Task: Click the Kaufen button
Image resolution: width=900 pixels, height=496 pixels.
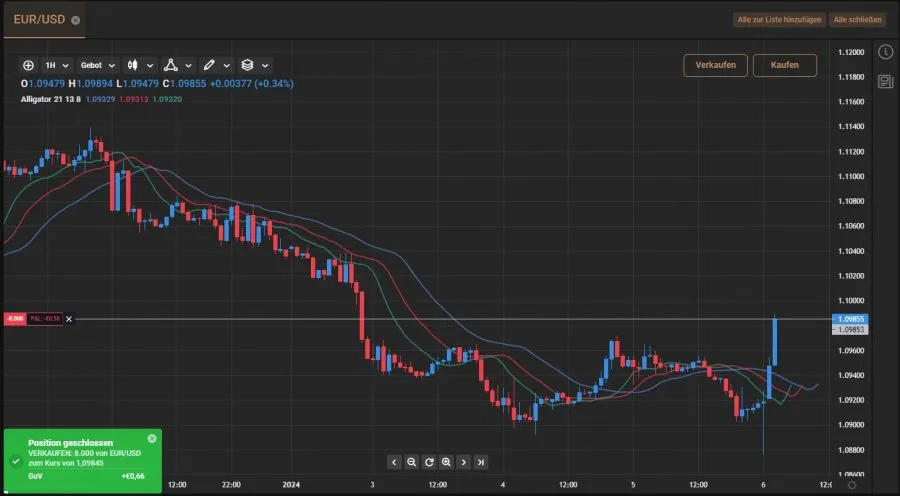Action: coord(785,65)
